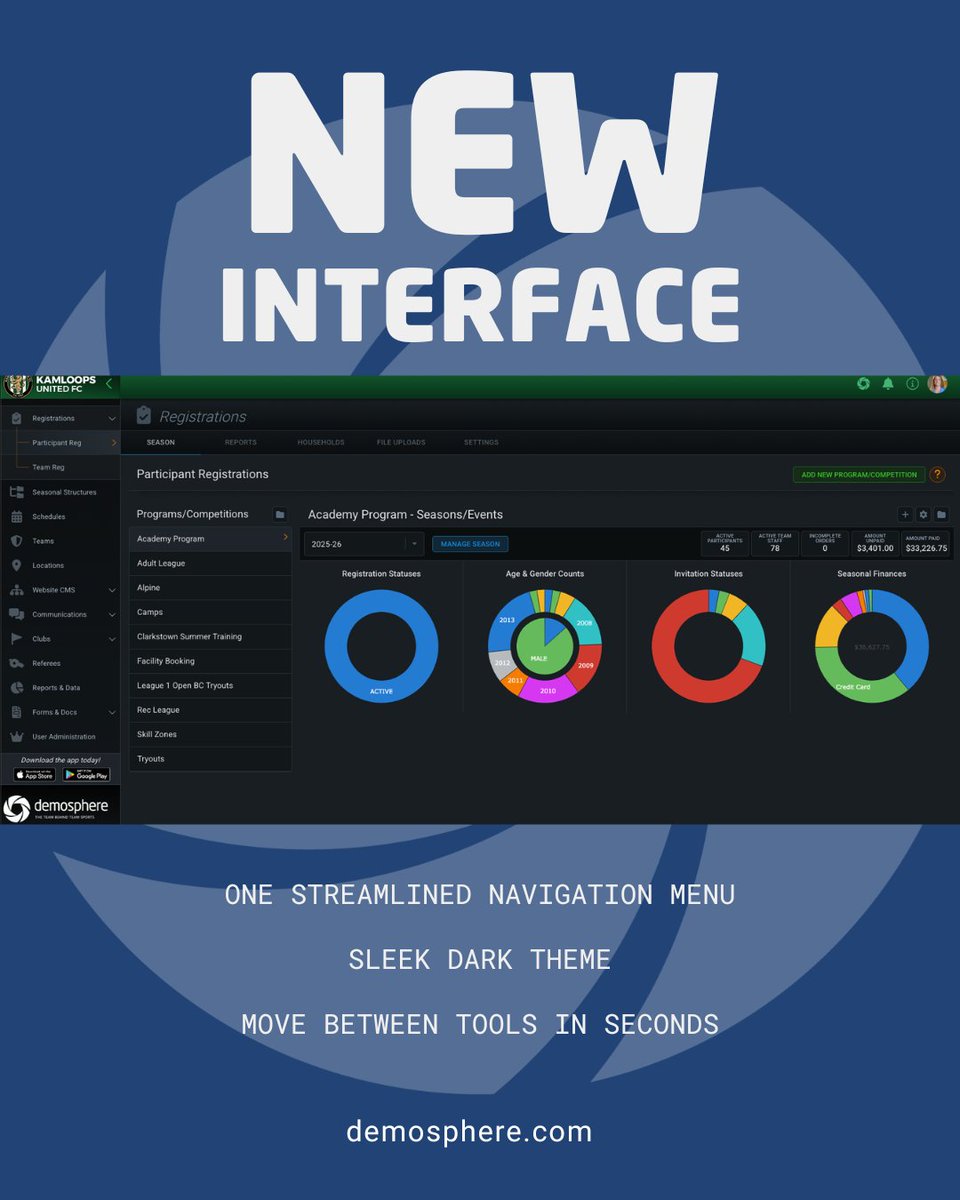Click the large Registrations page header clipboard icon

coord(144,416)
